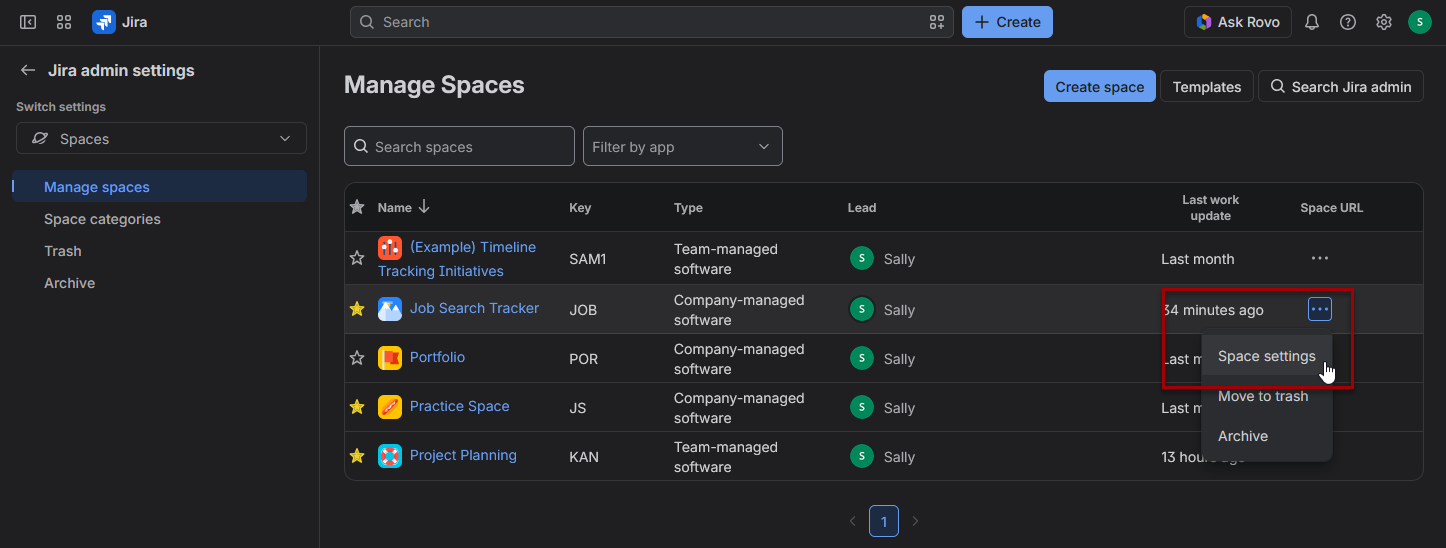
Task: Click the next page arrow
Action: pos(915,521)
